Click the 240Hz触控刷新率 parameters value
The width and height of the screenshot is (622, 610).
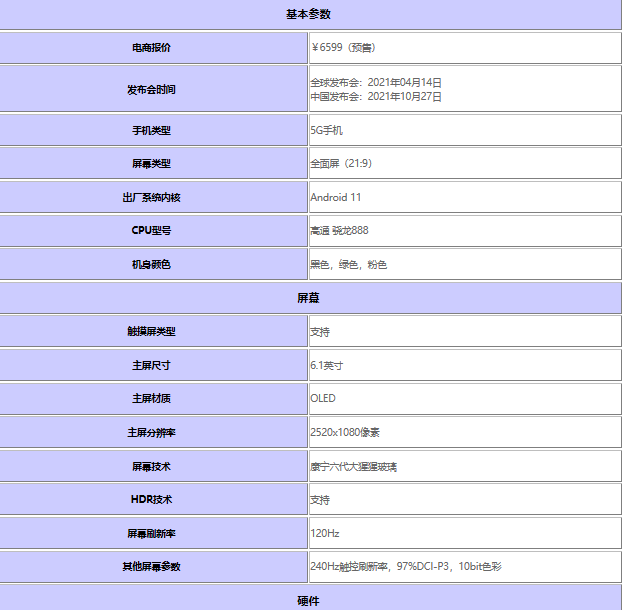(x=406, y=566)
